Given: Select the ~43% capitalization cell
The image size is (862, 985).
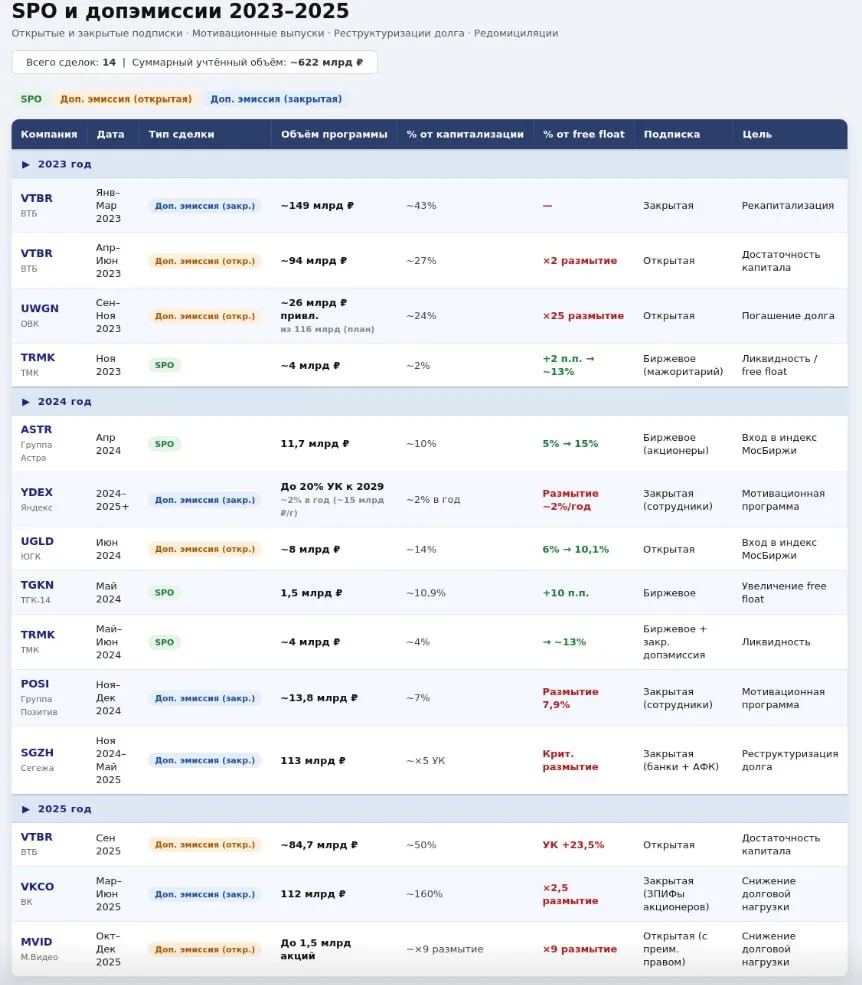Looking at the screenshot, I should pyautogui.click(x=421, y=205).
